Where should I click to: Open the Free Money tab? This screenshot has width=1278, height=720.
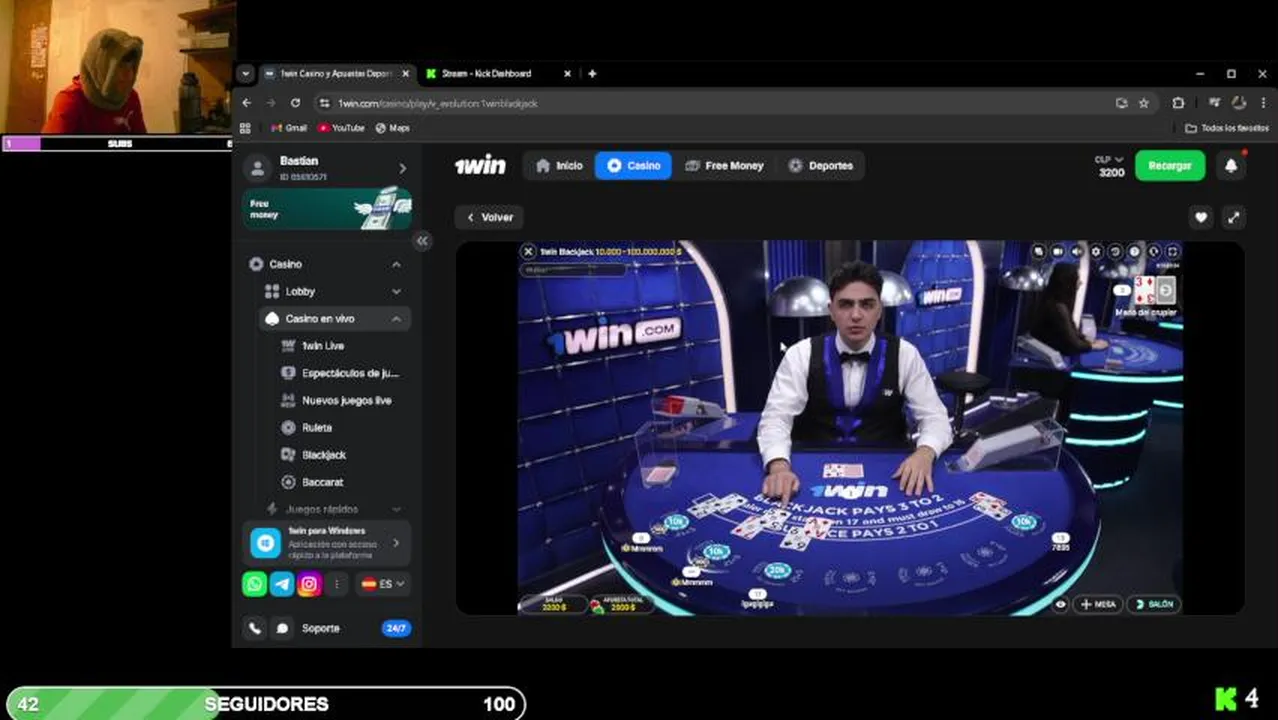point(724,166)
